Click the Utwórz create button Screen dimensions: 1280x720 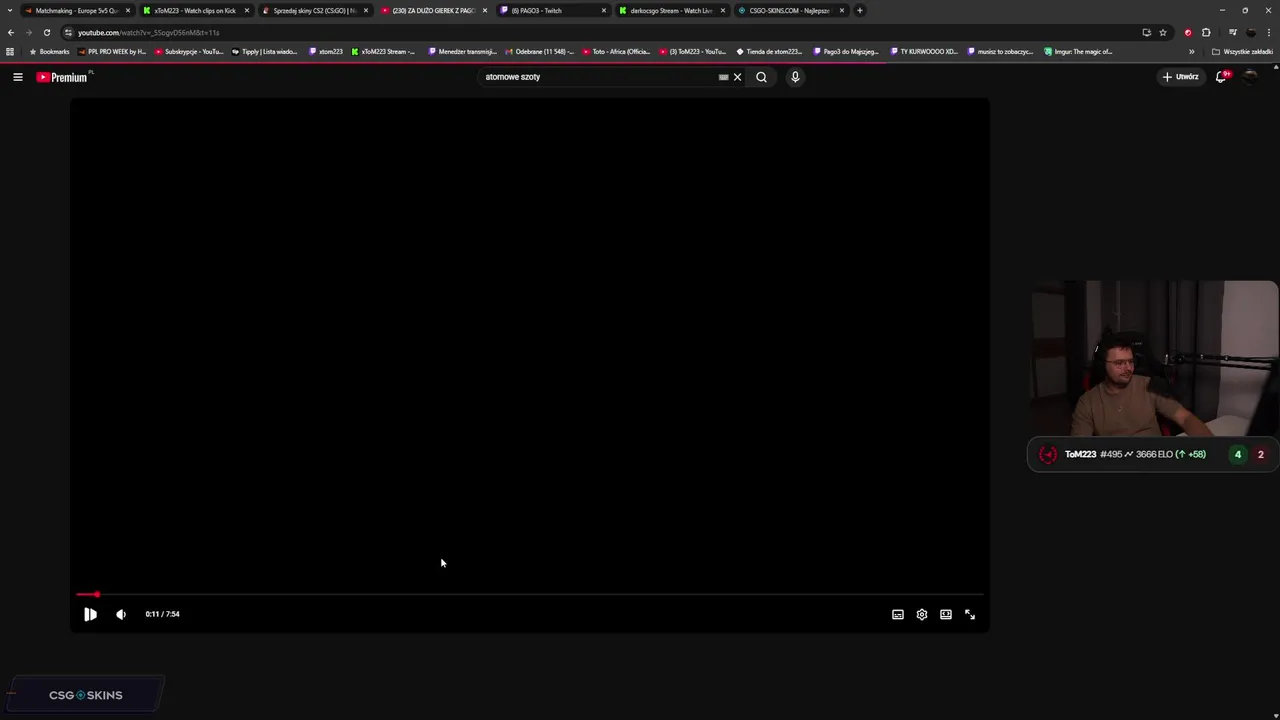click(x=1180, y=77)
